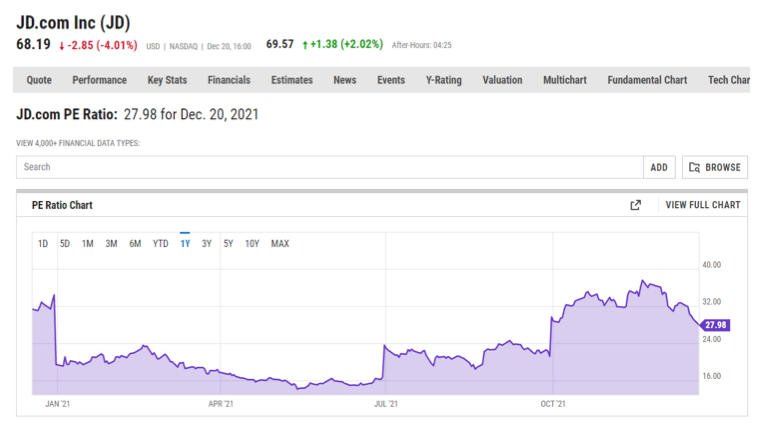Show the 10Y chart range
758x430 pixels.
click(252, 244)
